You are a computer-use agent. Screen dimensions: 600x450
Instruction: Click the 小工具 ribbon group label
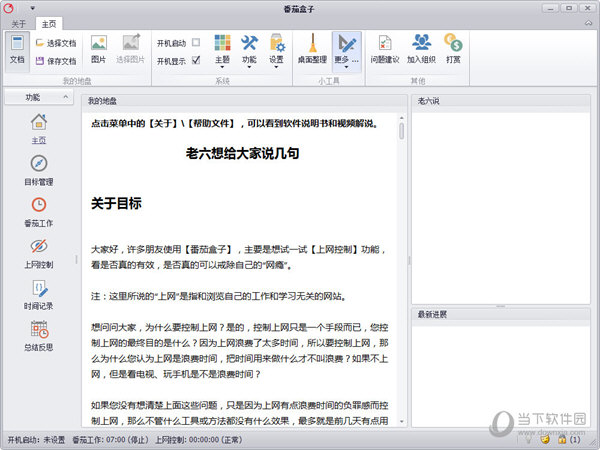point(329,81)
